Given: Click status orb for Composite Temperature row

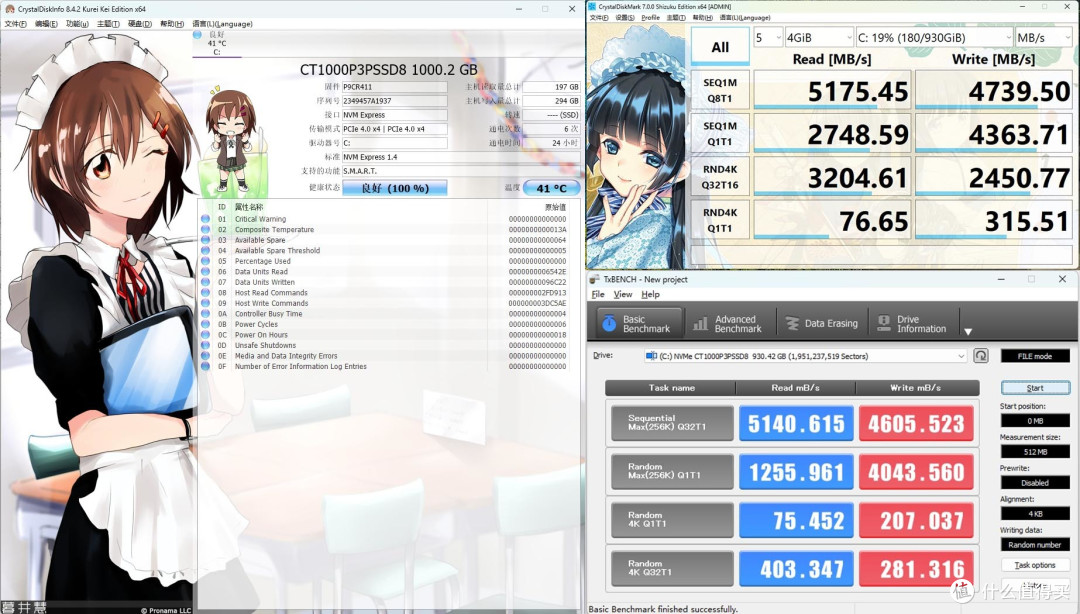Looking at the screenshot, I should 205,229.
